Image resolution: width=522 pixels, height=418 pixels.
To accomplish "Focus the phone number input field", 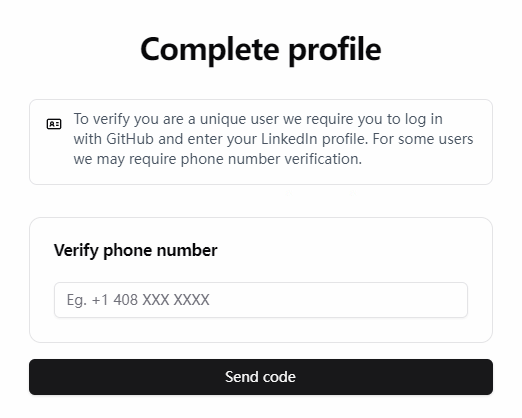I will [x=261, y=300].
